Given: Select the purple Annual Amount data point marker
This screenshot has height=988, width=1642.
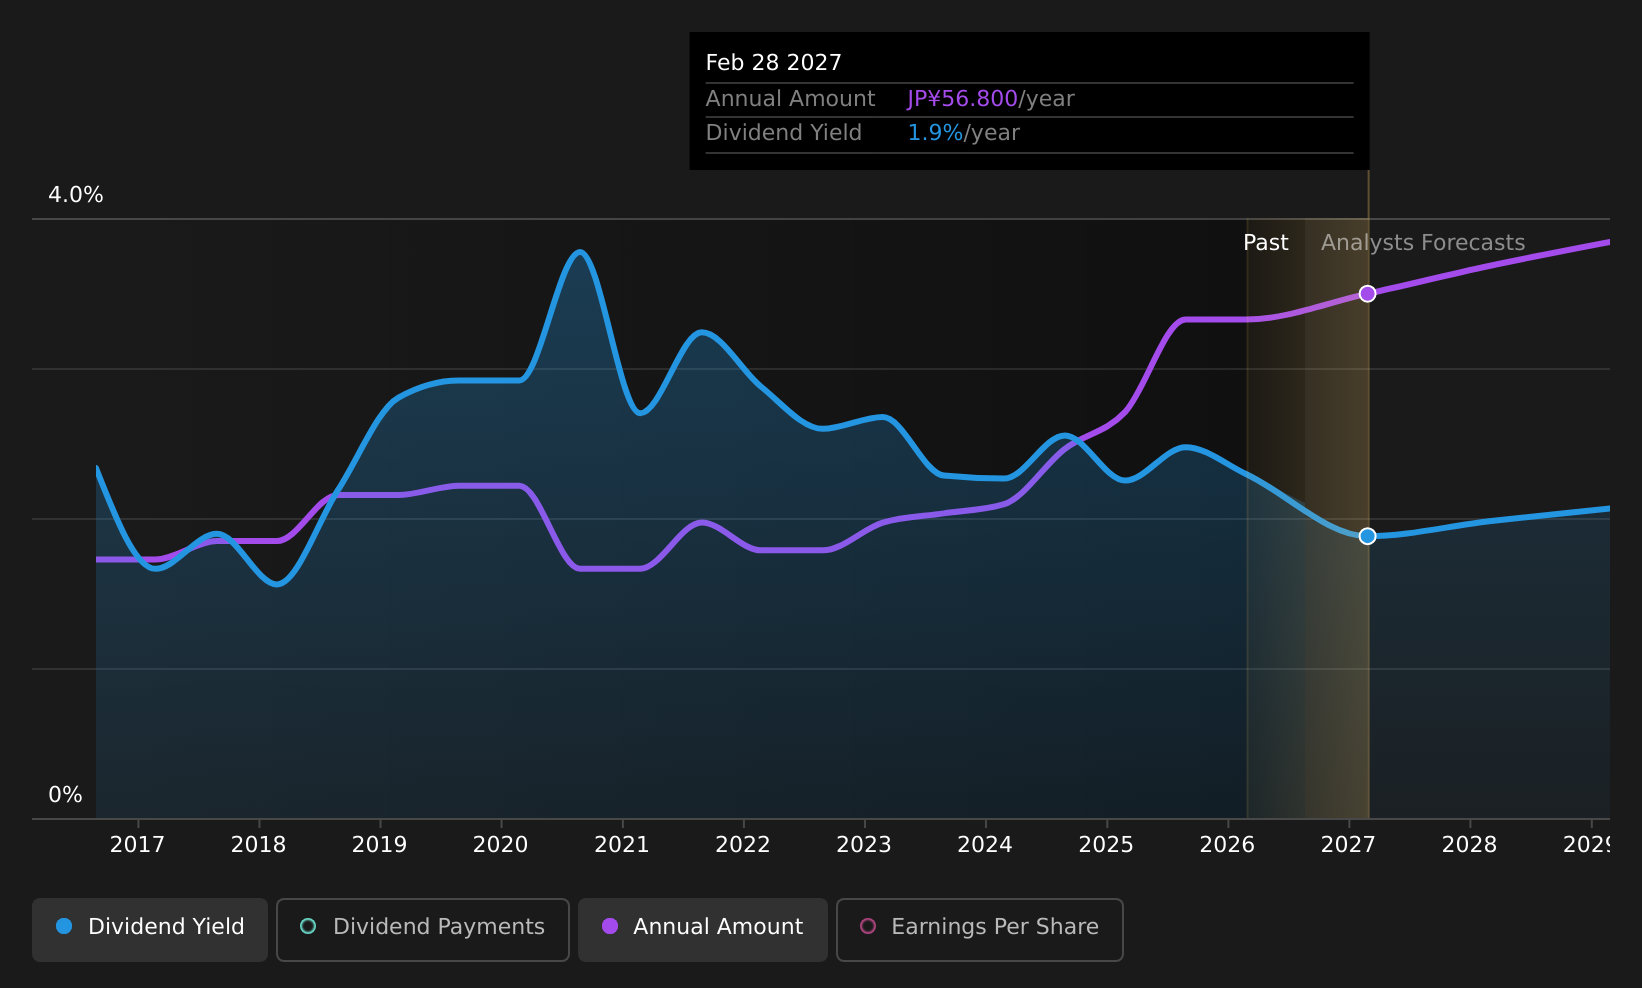Looking at the screenshot, I should (1367, 293).
